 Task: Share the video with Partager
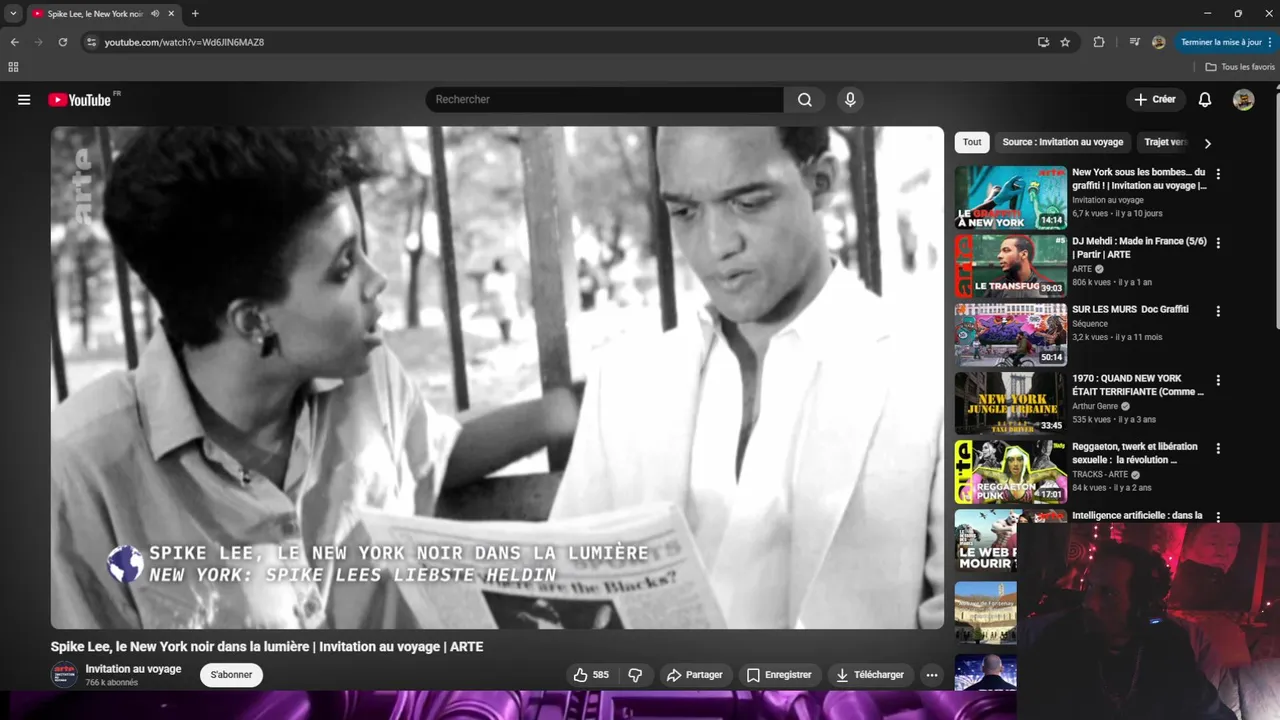[x=695, y=675]
